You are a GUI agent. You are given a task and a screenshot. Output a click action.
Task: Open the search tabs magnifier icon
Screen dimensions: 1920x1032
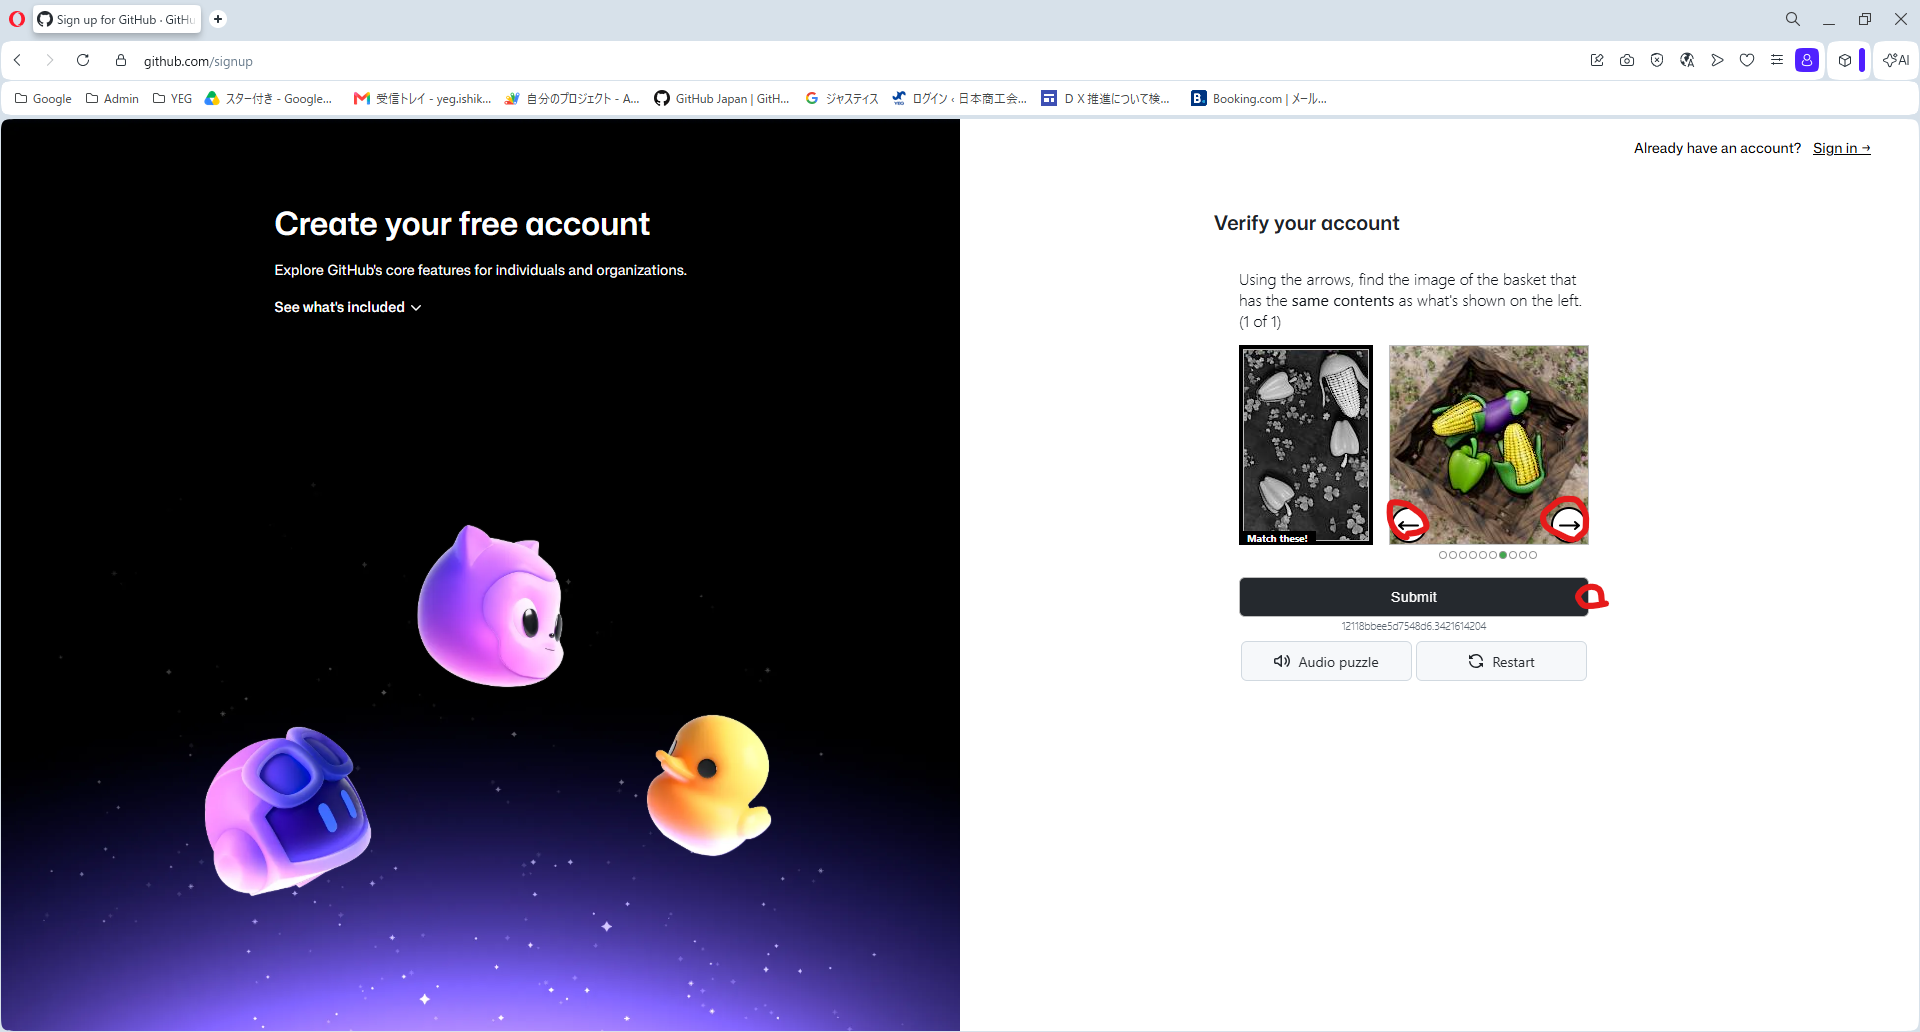pyautogui.click(x=1793, y=19)
